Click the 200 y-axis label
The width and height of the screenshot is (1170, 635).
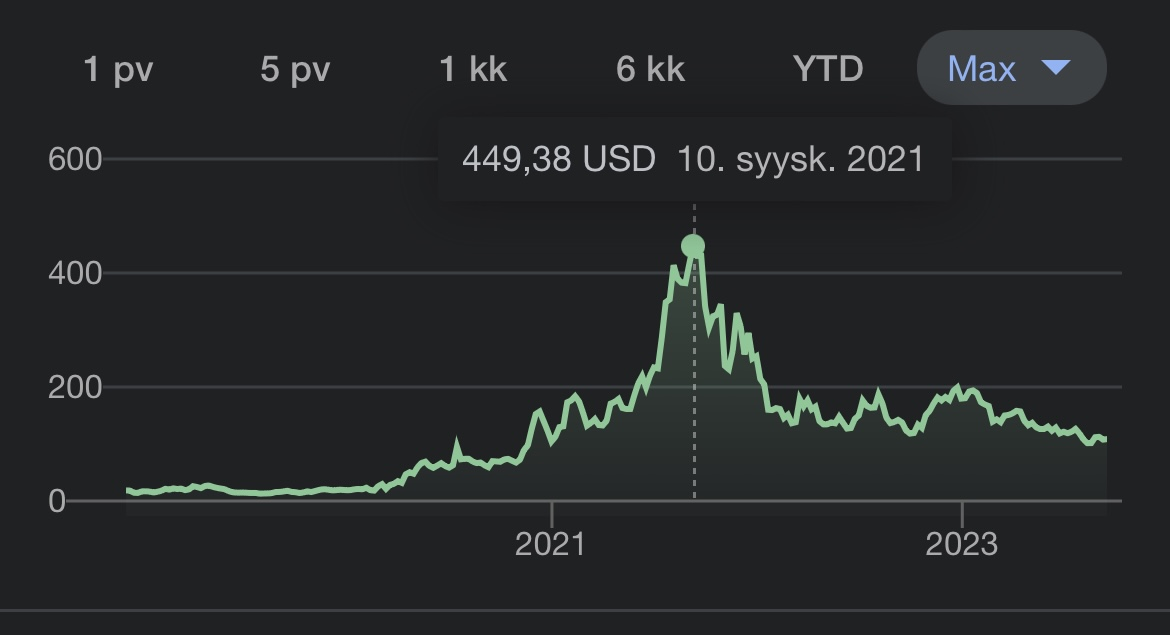point(75,387)
